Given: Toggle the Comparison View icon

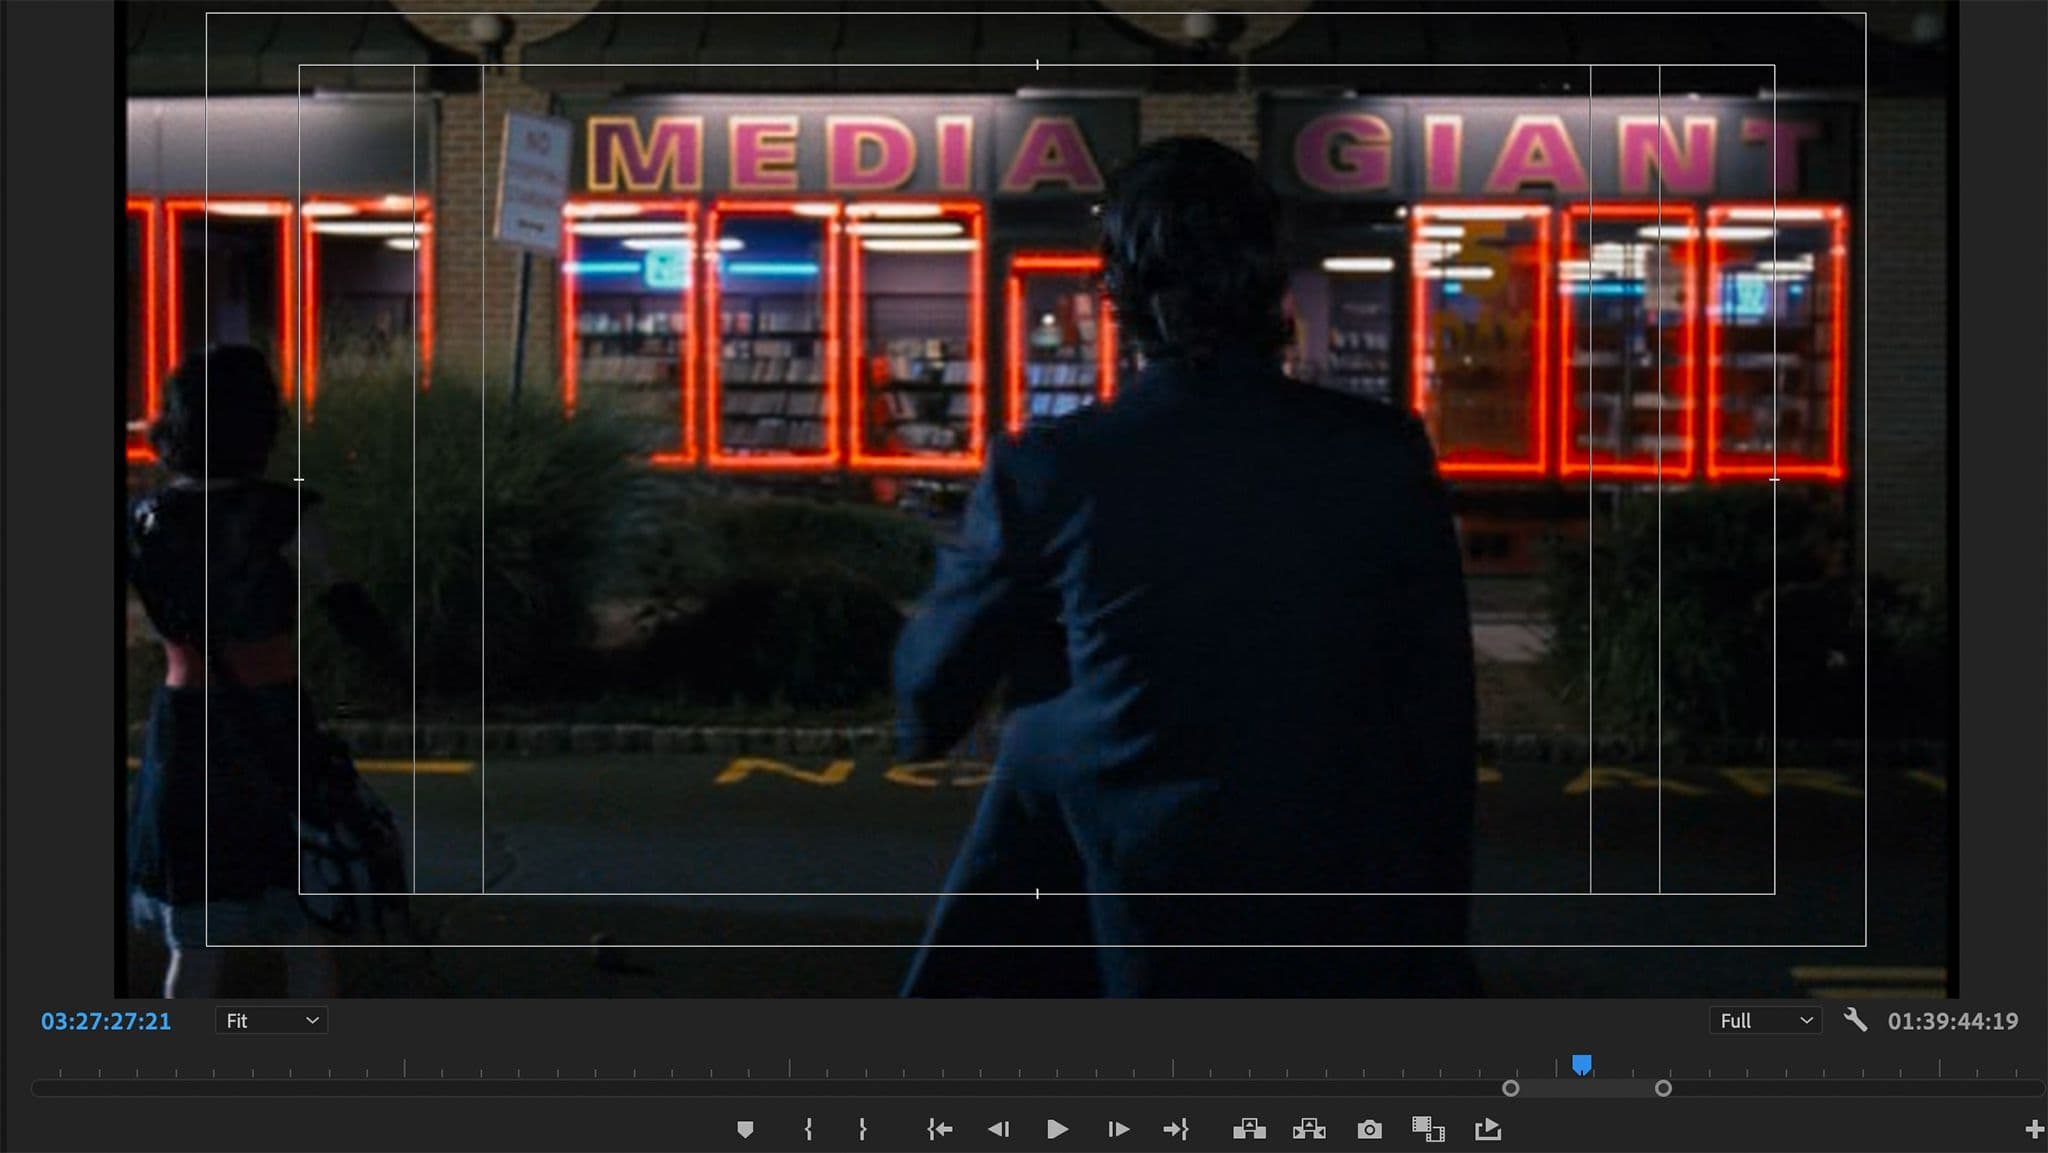Looking at the screenshot, I should coord(1428,1129).
